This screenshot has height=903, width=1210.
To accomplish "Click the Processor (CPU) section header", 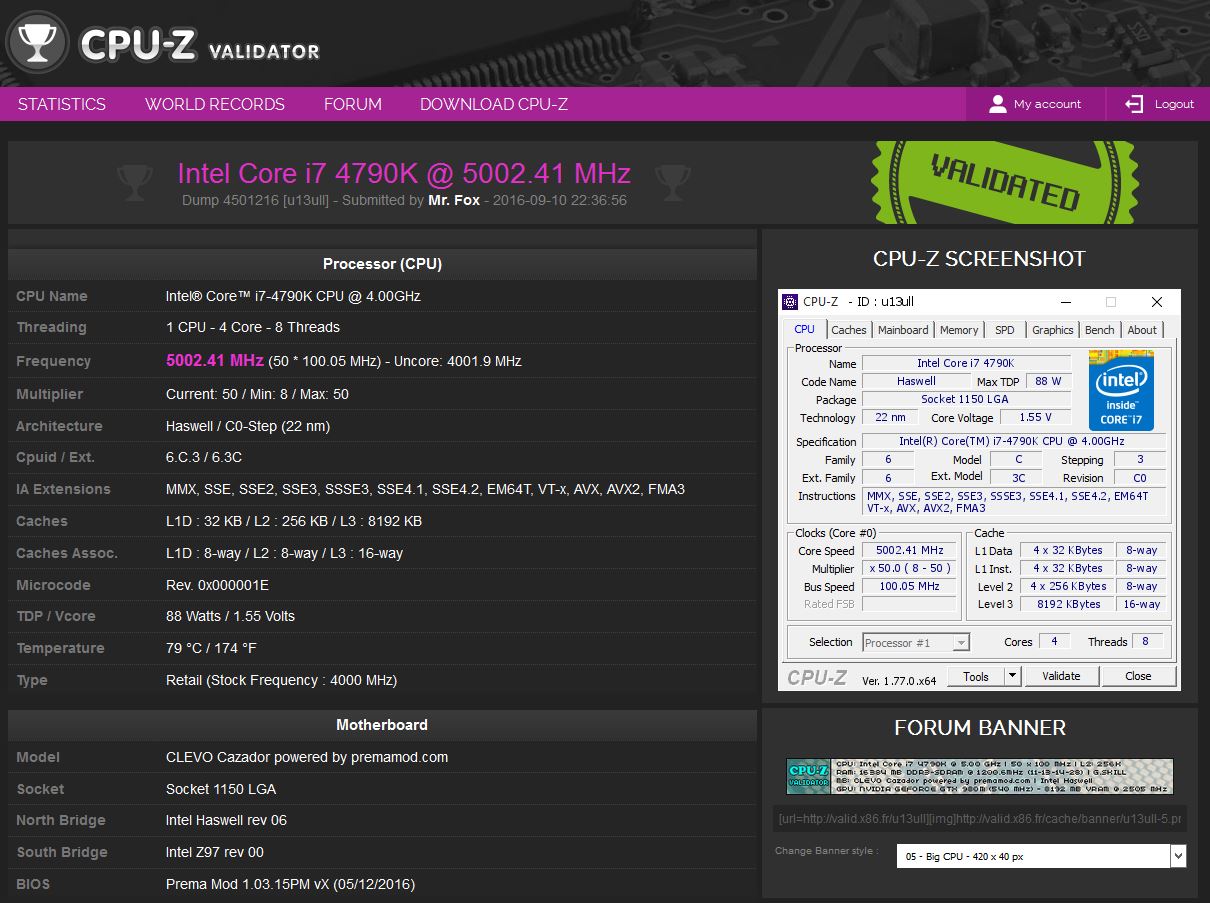I will coord(382,264).
